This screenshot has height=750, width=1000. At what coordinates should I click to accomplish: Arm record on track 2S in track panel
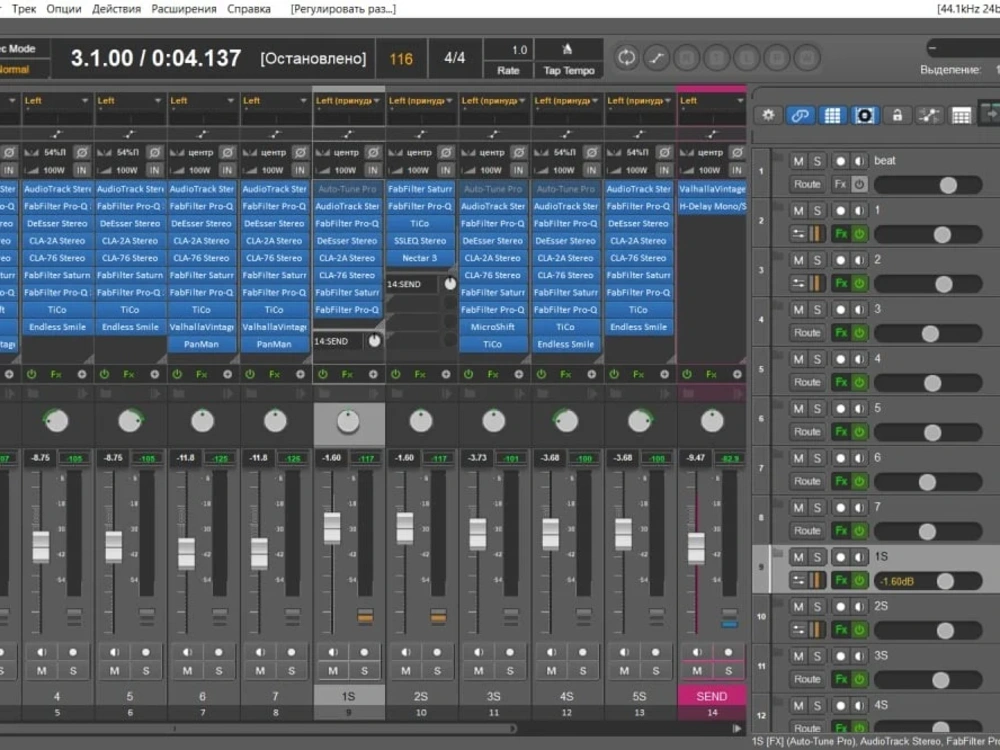pyautogui.click(x=841, y=607)
